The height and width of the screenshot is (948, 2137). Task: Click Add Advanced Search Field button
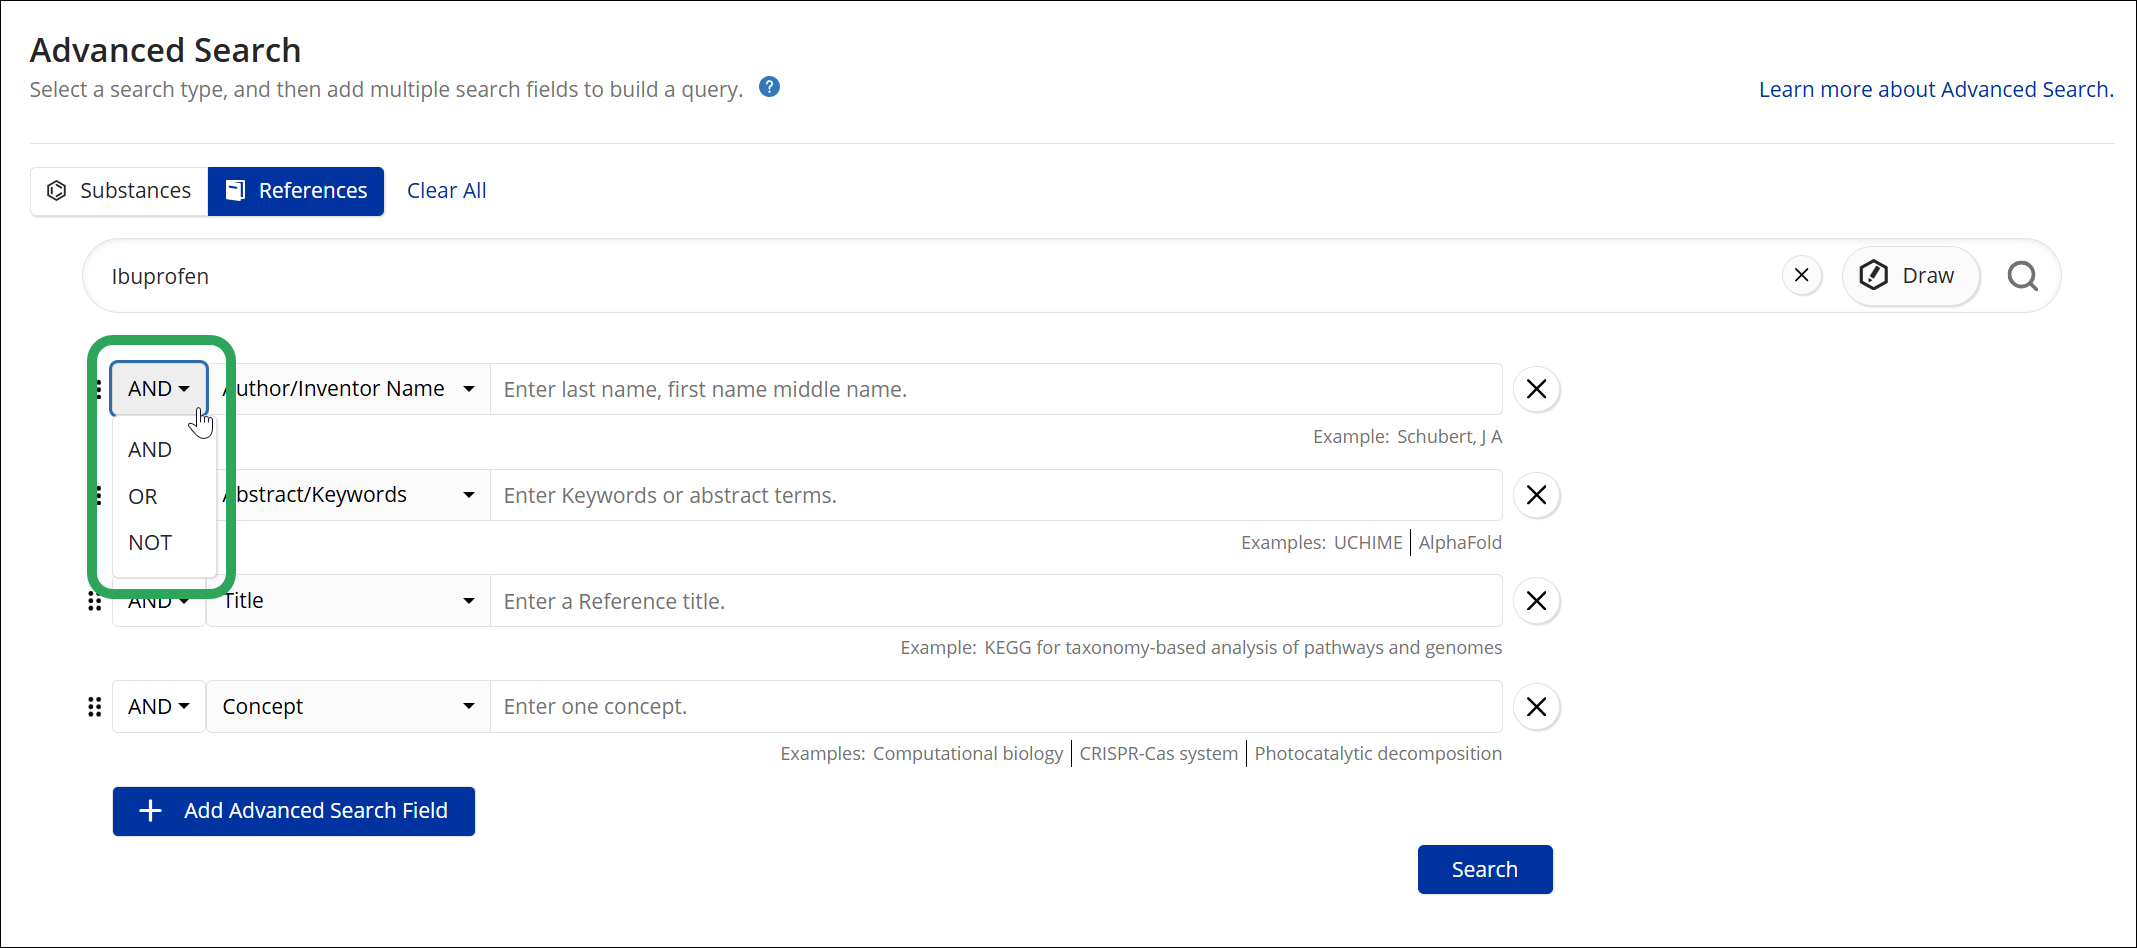294,811
